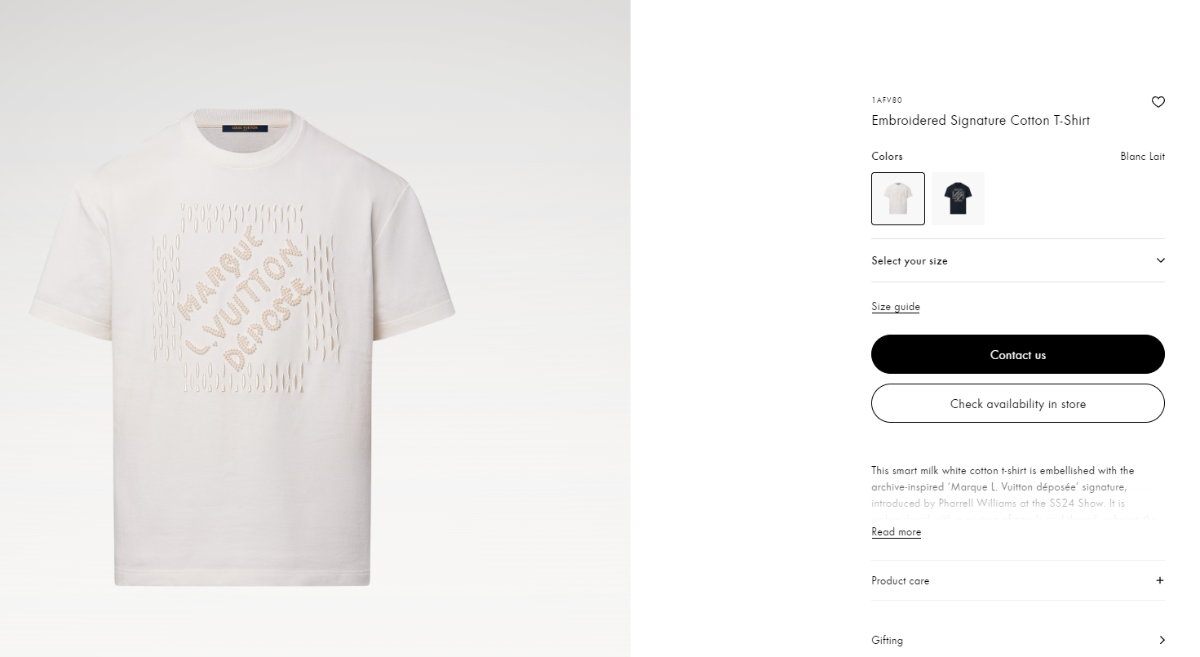Click the product description paragraph
The height and width of the screenshot is (657, 1200).
1002,486
